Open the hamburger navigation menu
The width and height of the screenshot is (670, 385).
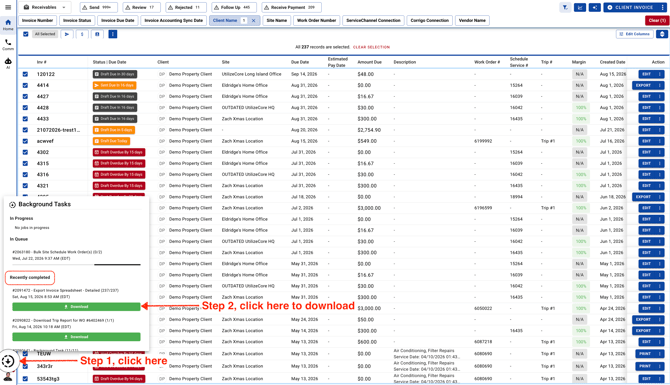click(8, 7)
